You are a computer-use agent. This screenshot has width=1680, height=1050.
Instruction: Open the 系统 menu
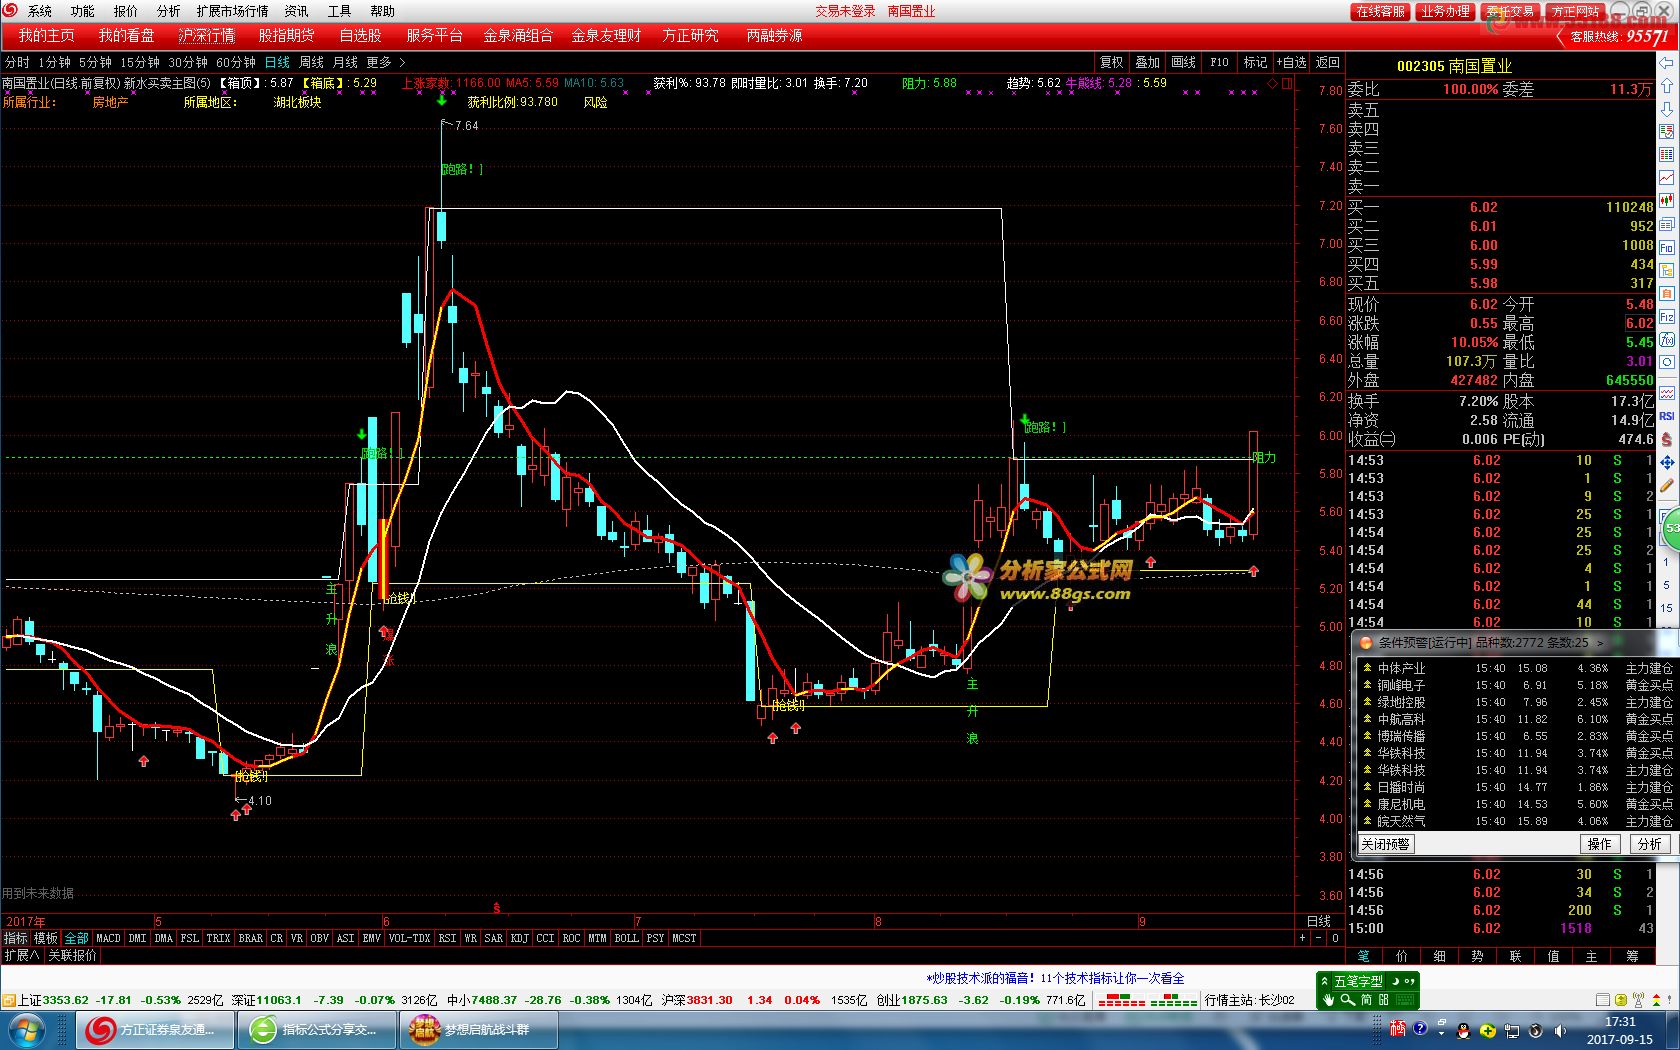40,11
